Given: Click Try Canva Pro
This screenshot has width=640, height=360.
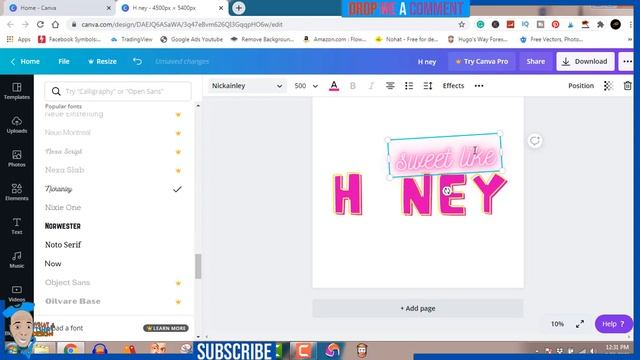Looking at the screenshot, I should click(x=482, y=61).
